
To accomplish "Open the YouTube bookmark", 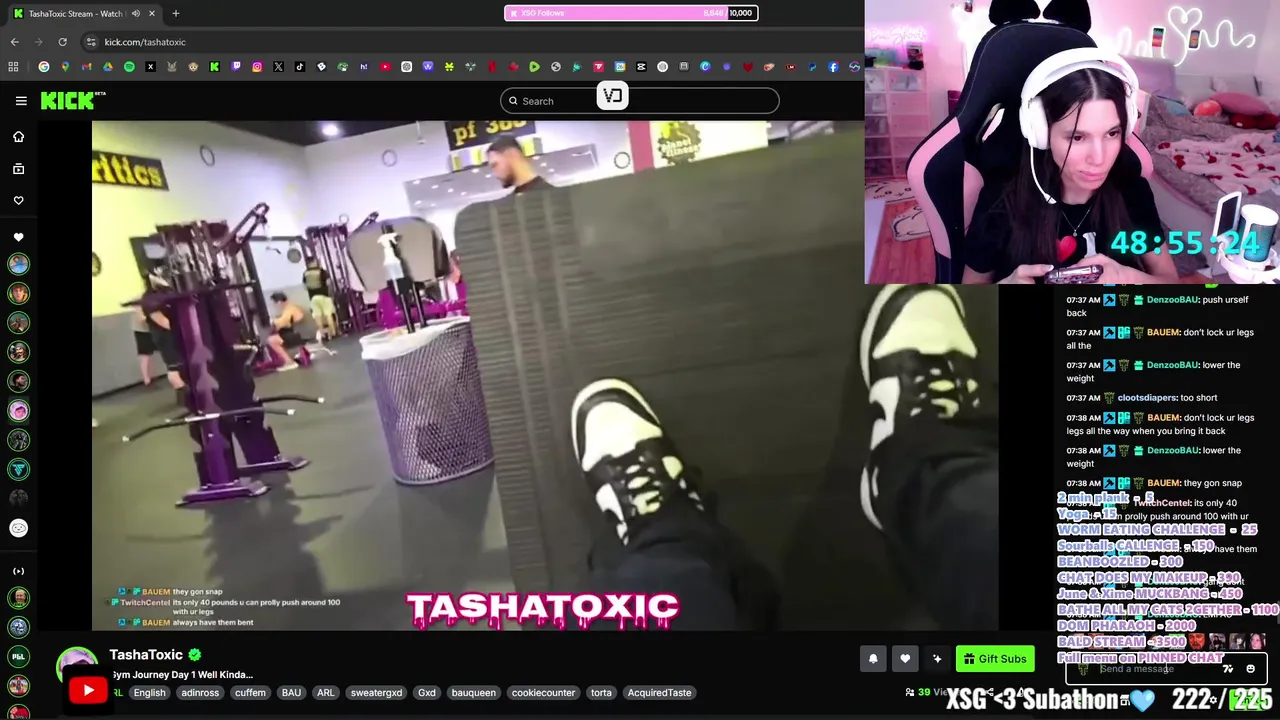I will point(385,67).
